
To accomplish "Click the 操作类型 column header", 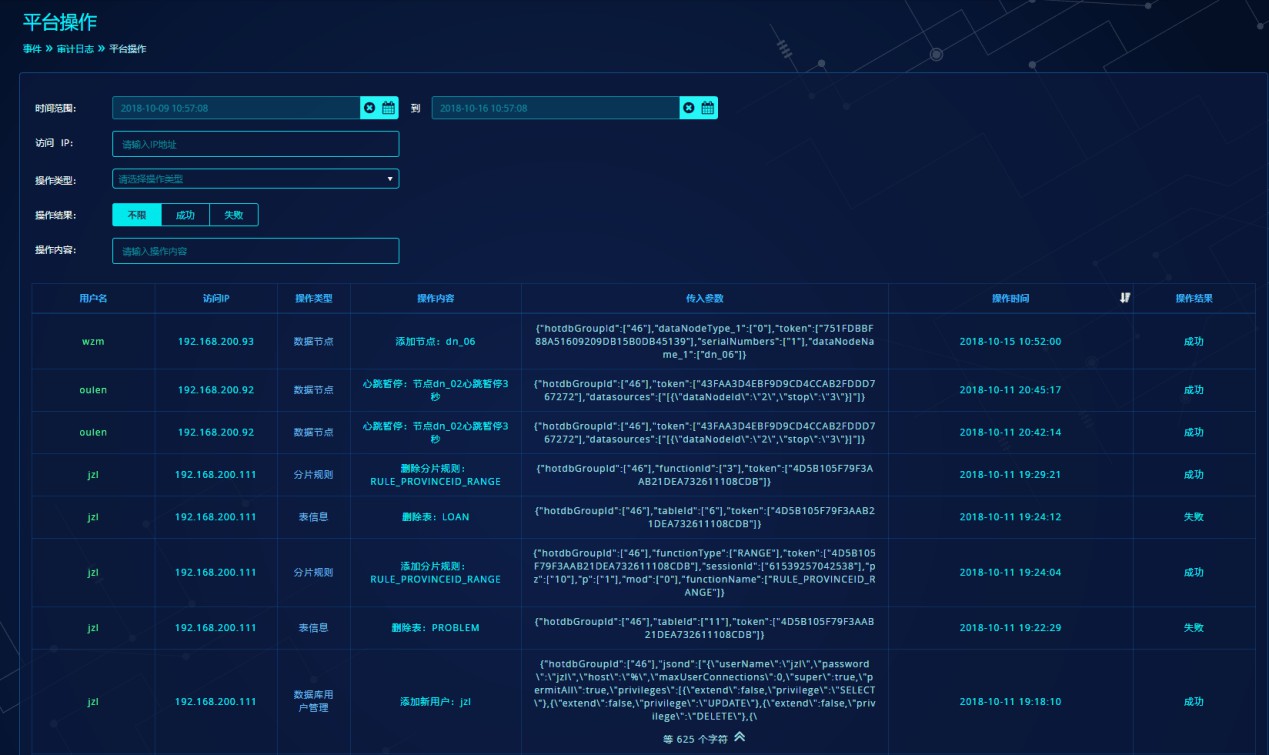I will point(314,298).
